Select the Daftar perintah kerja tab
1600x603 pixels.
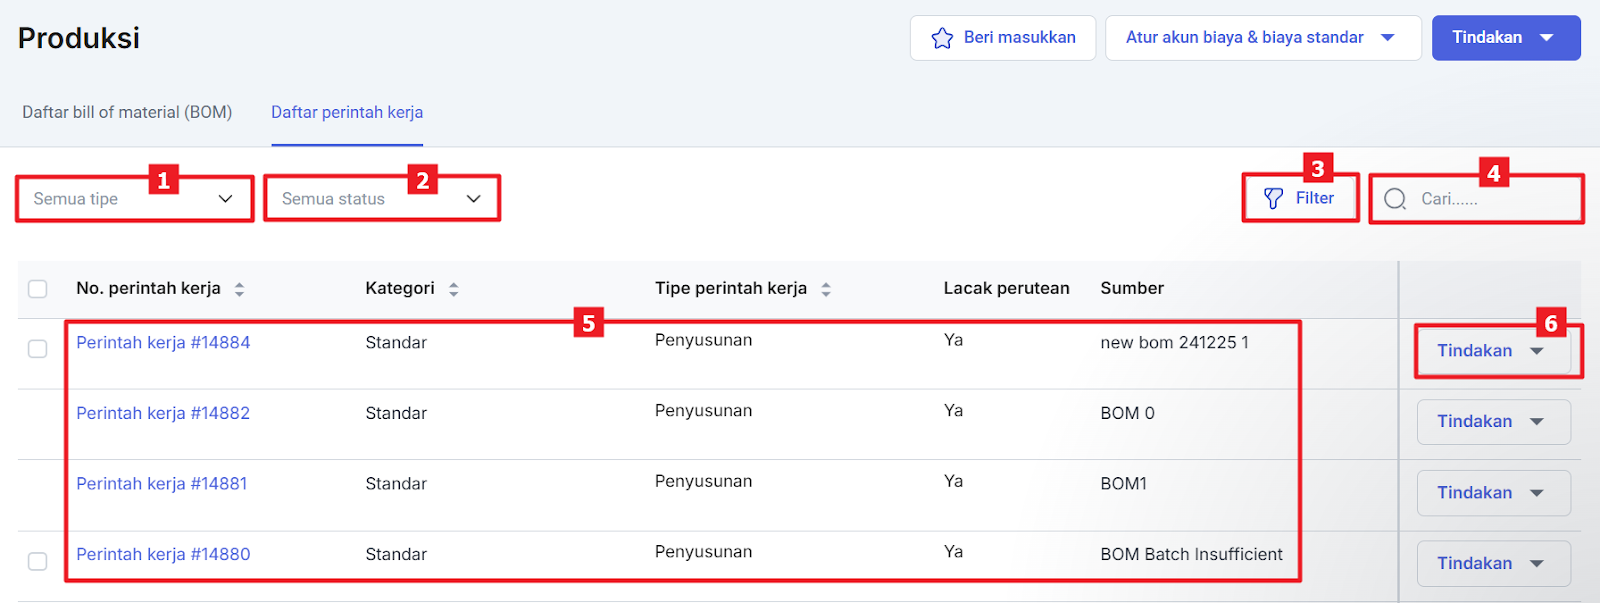coord(347,112)
